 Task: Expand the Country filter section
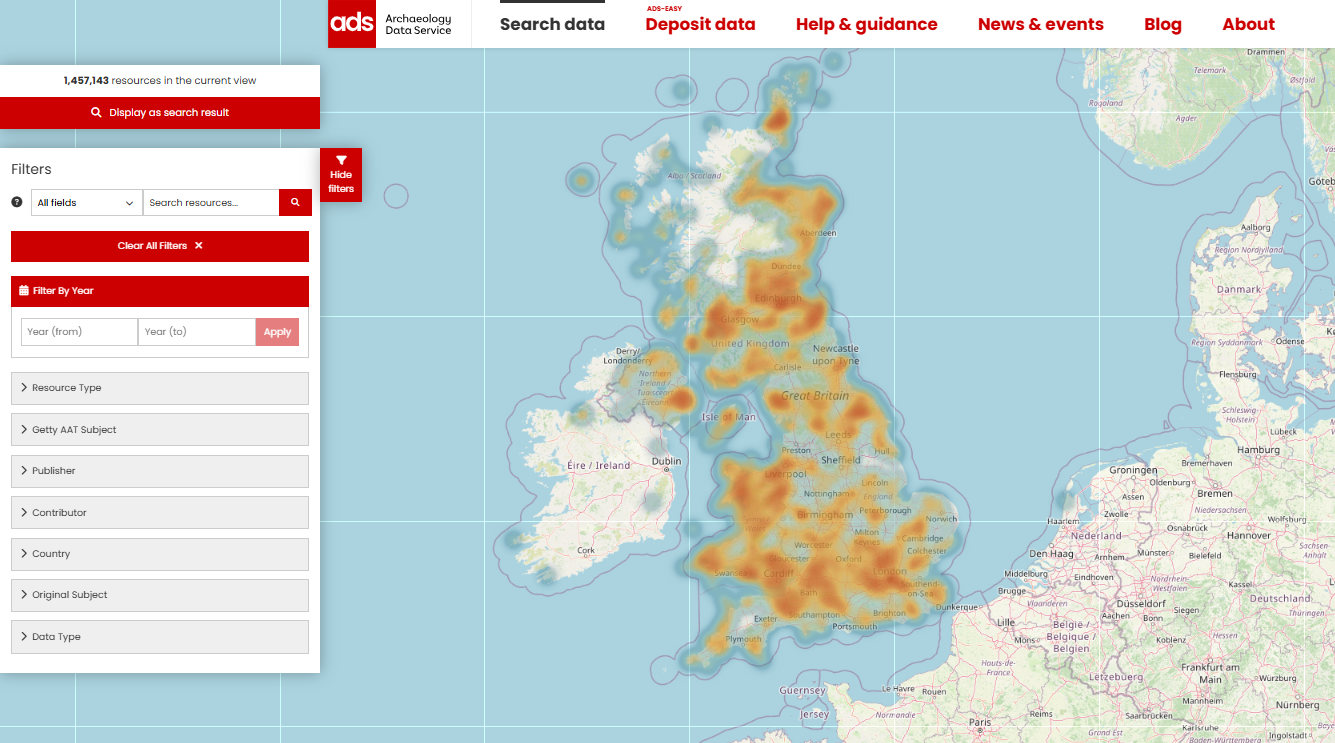[159, 554]
